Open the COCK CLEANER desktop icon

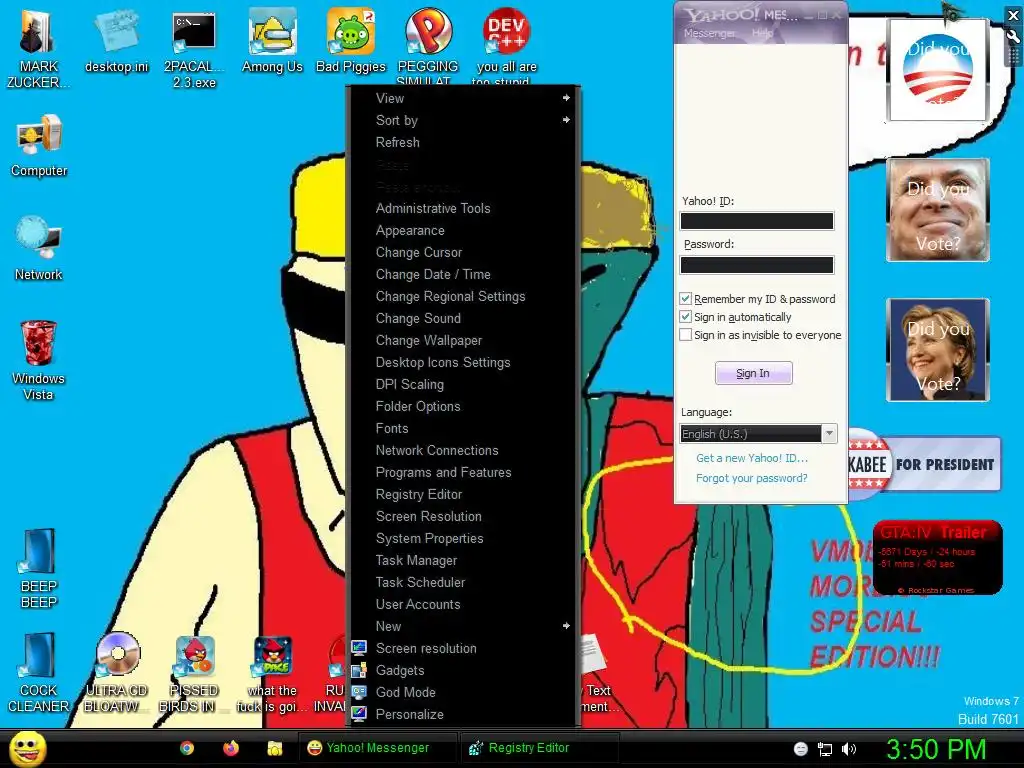[38, 673]
